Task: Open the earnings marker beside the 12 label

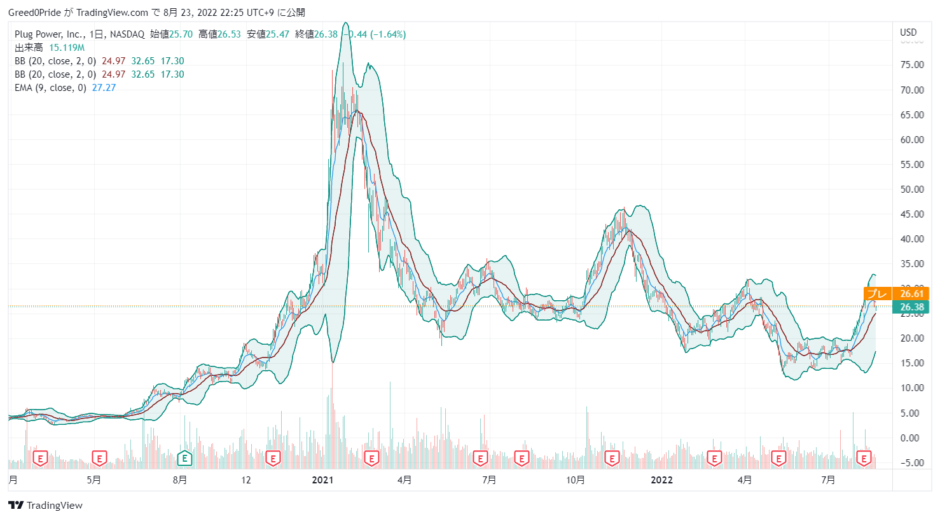Action: coord(272,458)
